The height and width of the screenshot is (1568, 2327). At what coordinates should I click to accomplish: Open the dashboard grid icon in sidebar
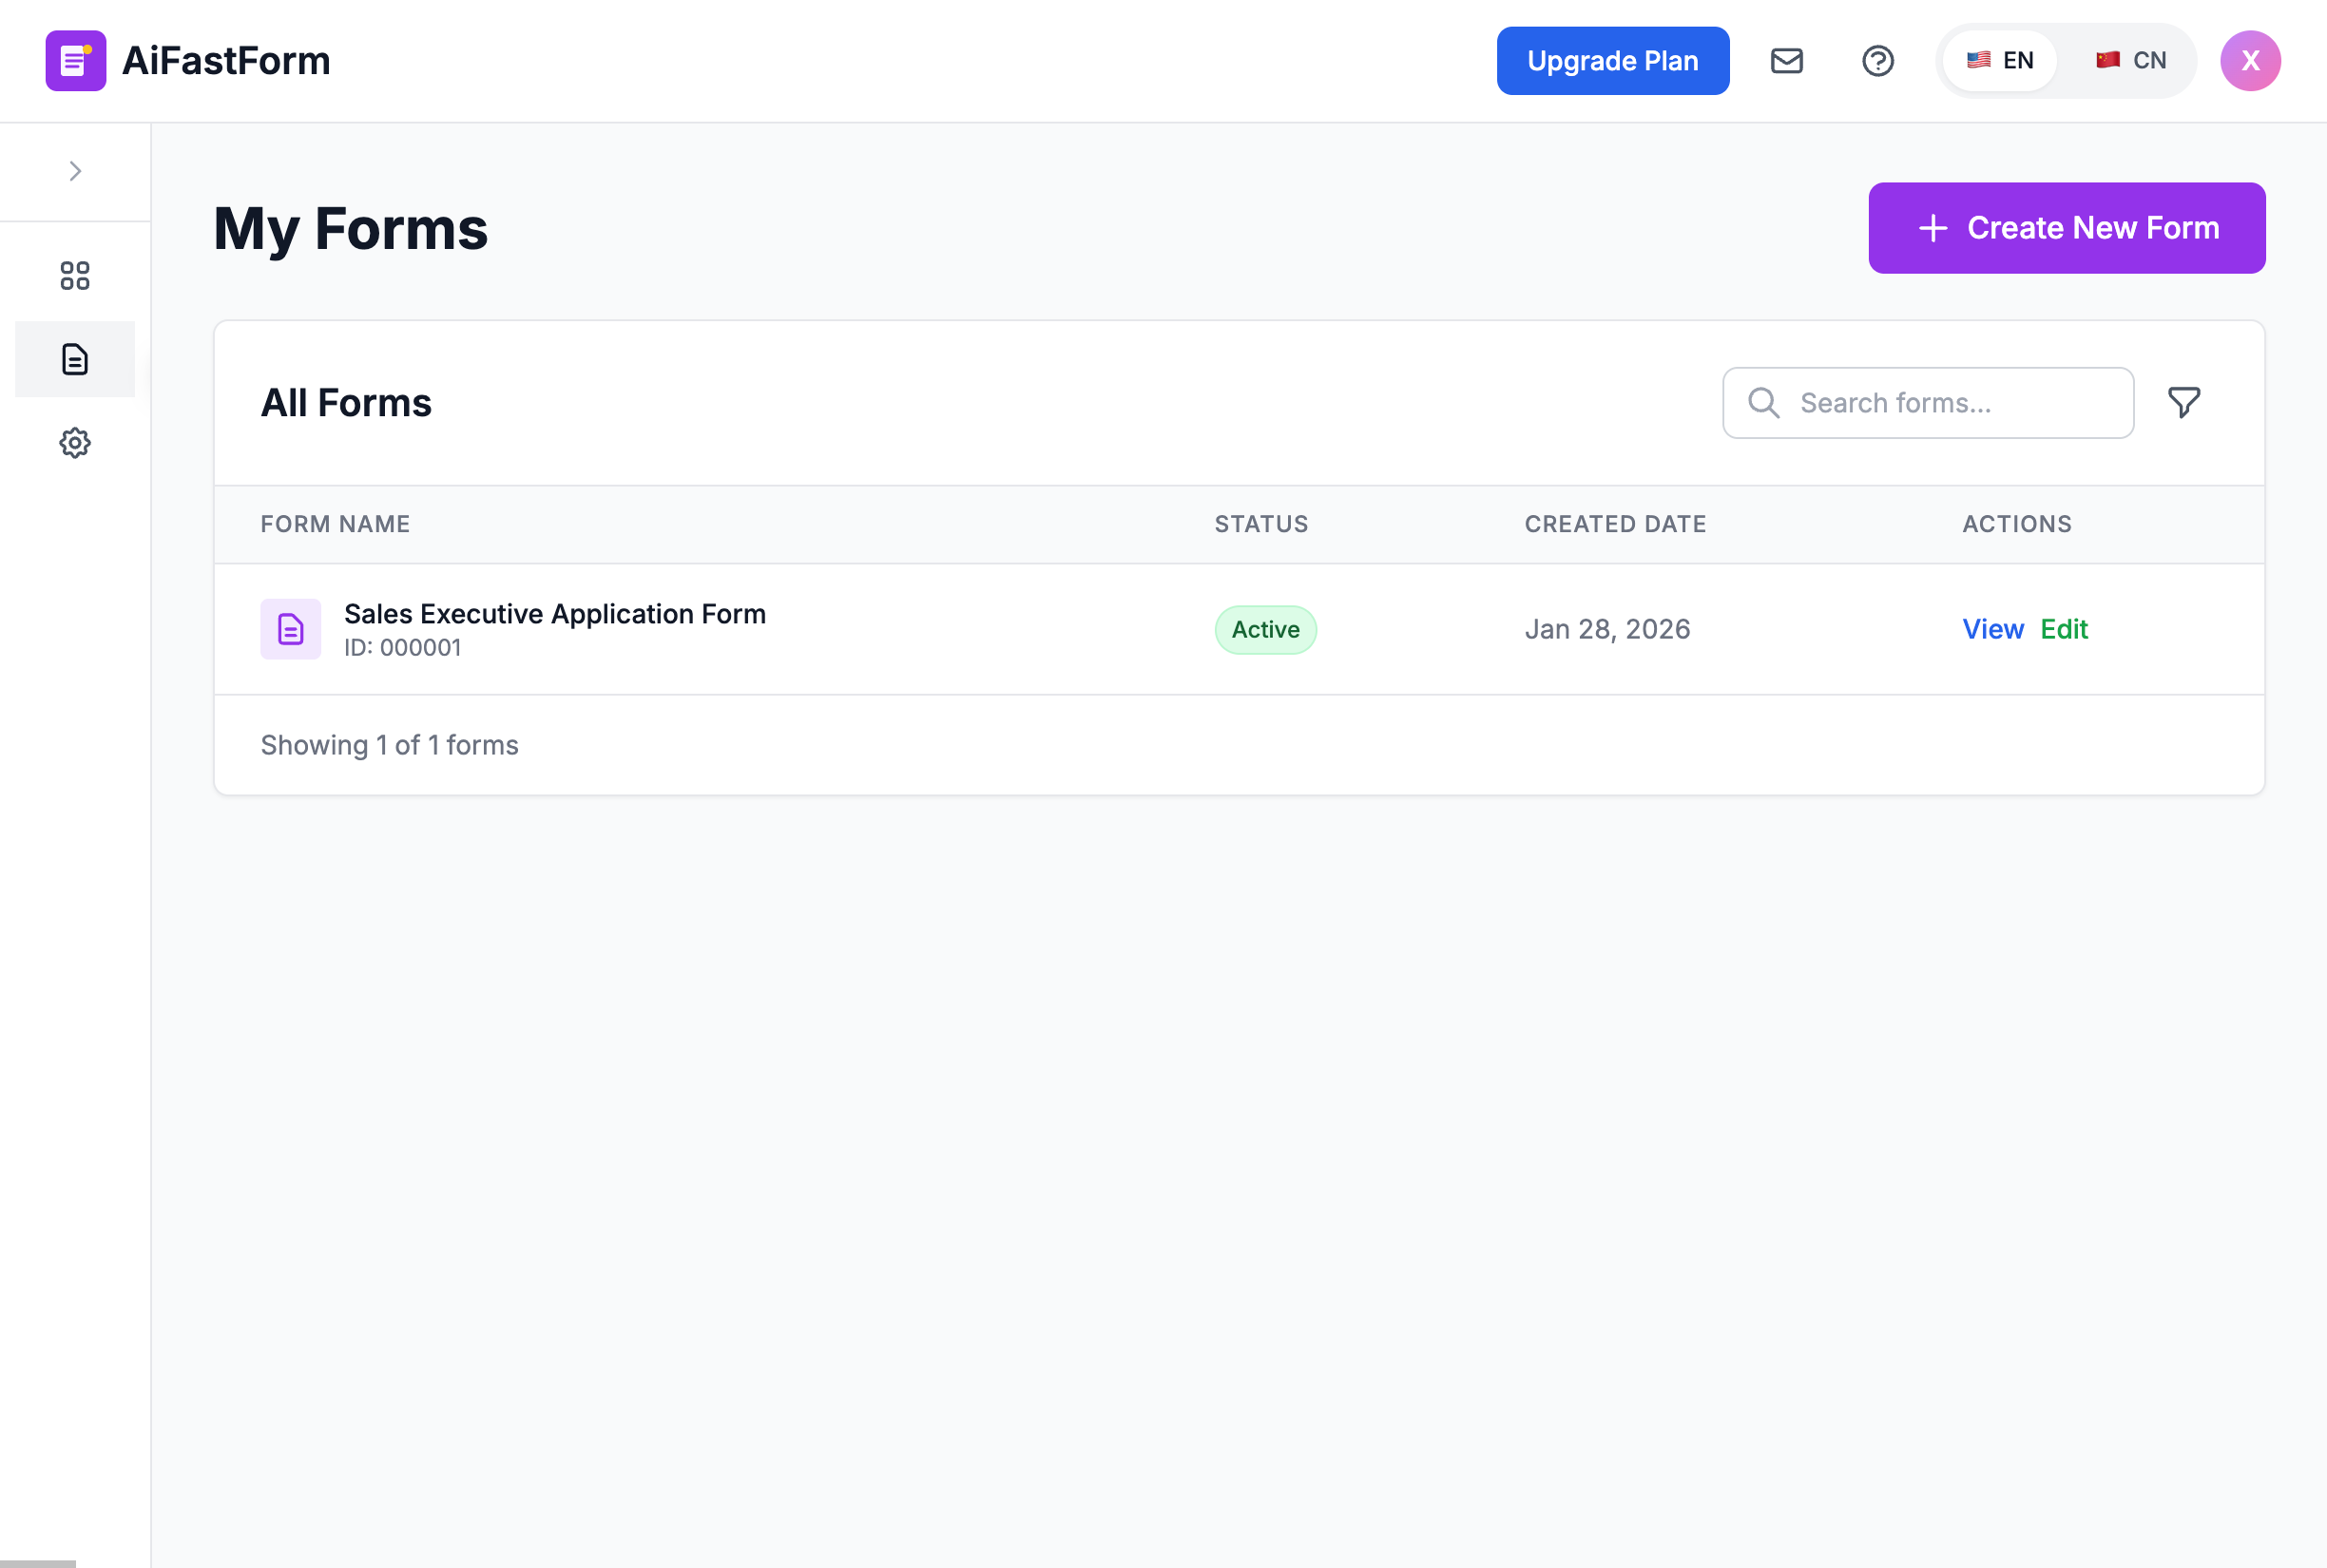pyautogui.click(x=75, y=275)
